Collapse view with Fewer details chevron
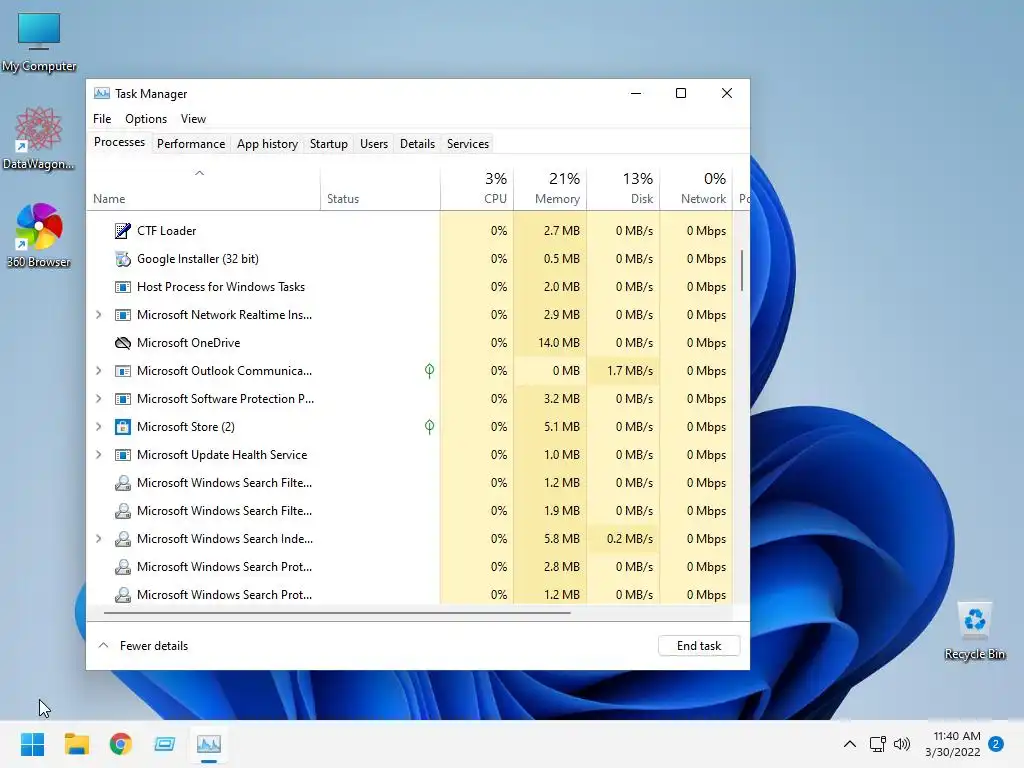Image resolution: width=1024 pixels, height=768 pixels. [x=103, y=645]
